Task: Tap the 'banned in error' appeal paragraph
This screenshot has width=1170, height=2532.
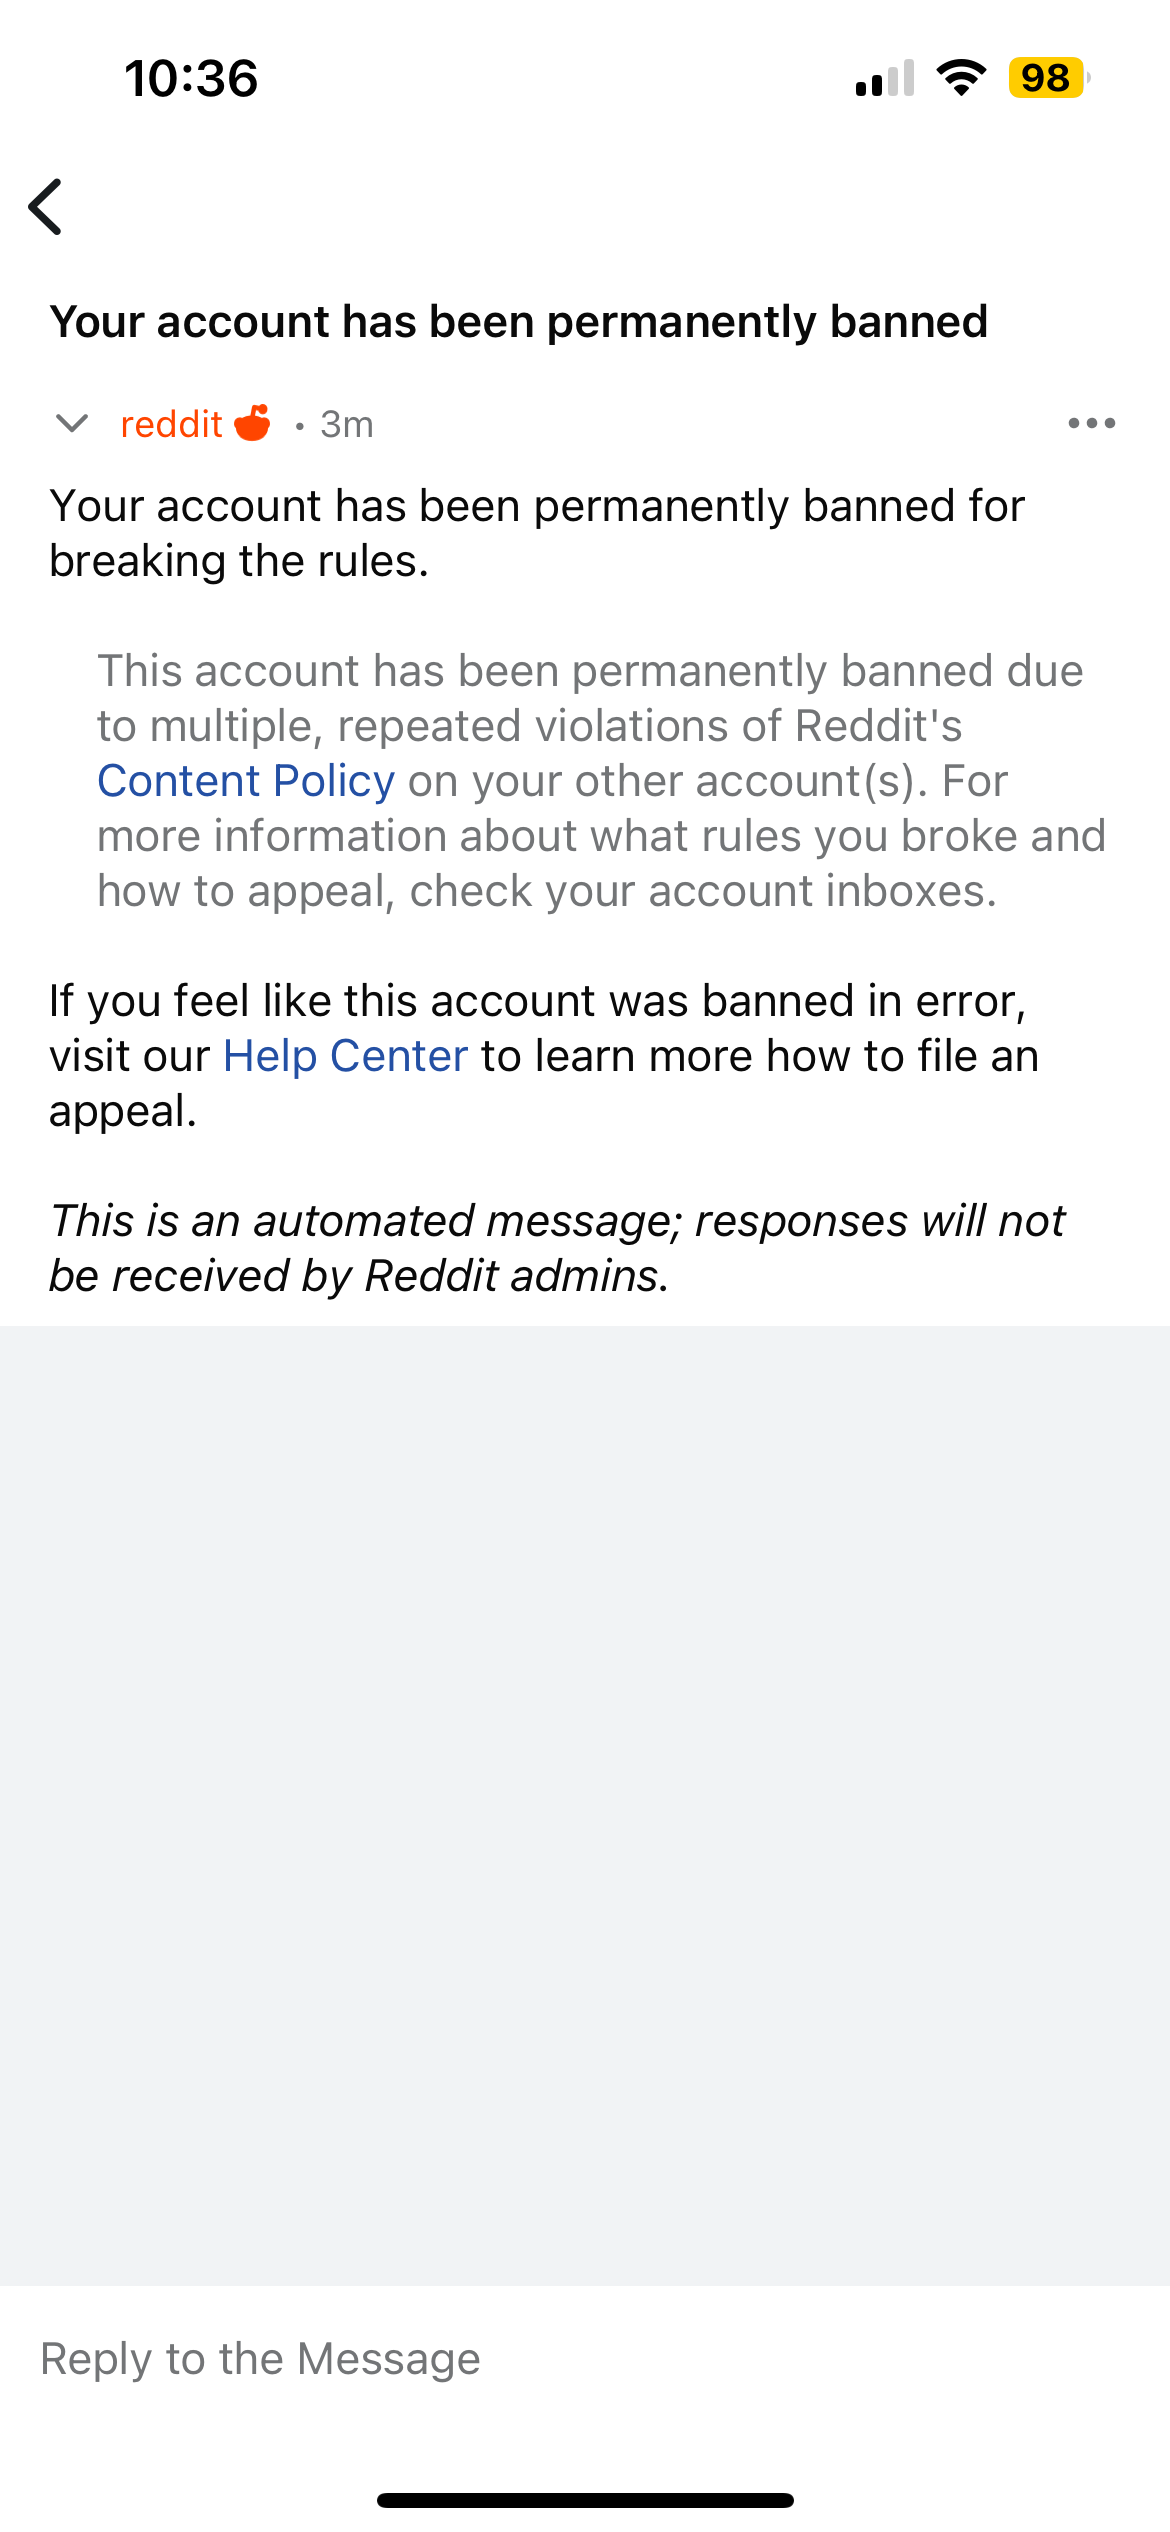Action: pyautogui.click(x=544, y=1056)
